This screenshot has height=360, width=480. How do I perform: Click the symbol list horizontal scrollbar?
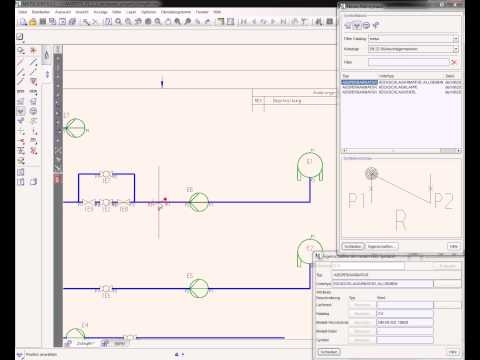click(401, 151)
